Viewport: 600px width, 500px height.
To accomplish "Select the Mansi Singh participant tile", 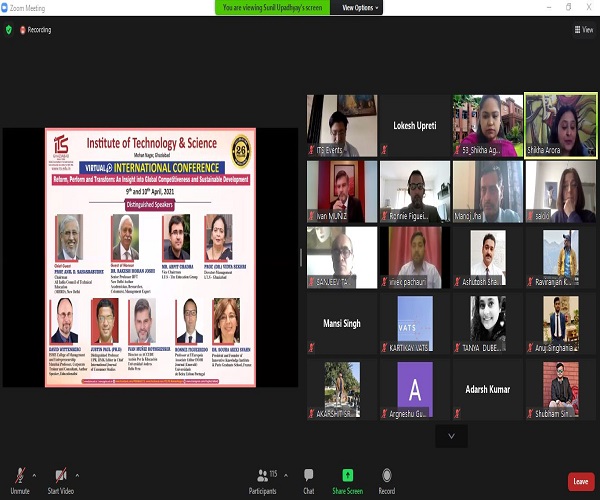I will coord(342,324).
